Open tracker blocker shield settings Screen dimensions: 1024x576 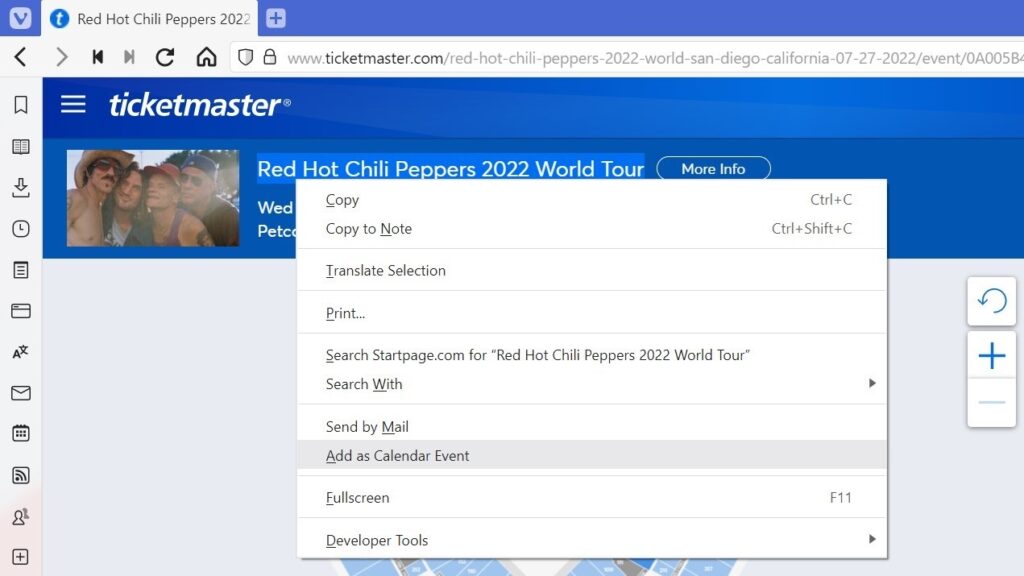pos(246,57)
